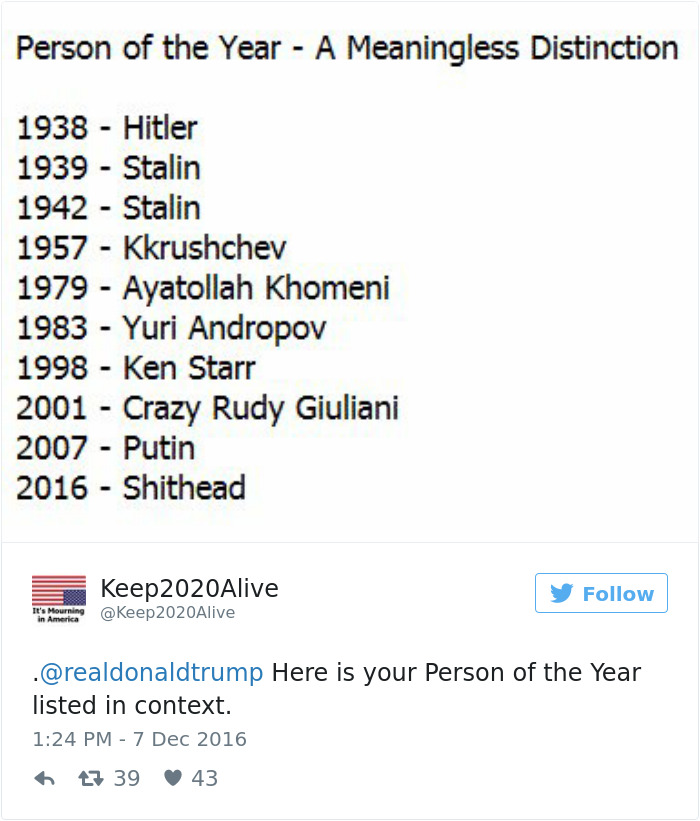This screenshot has height=821, width=700.
Task: Open the 1:24 PM - 7 Dec 2016 timestamp
Action: click(139, 740)
